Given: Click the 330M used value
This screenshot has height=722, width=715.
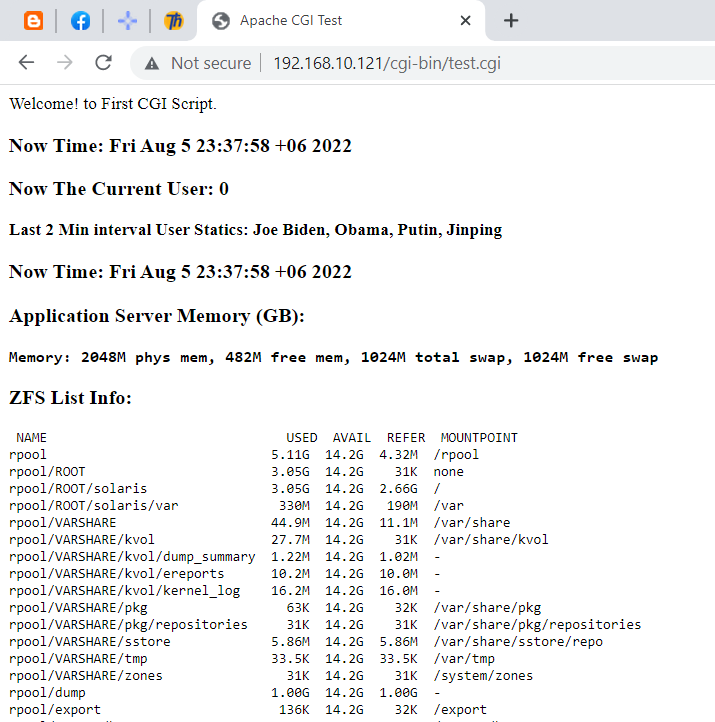Looking at the screenshot, I should pyautogui.click(x=294, y=506).
